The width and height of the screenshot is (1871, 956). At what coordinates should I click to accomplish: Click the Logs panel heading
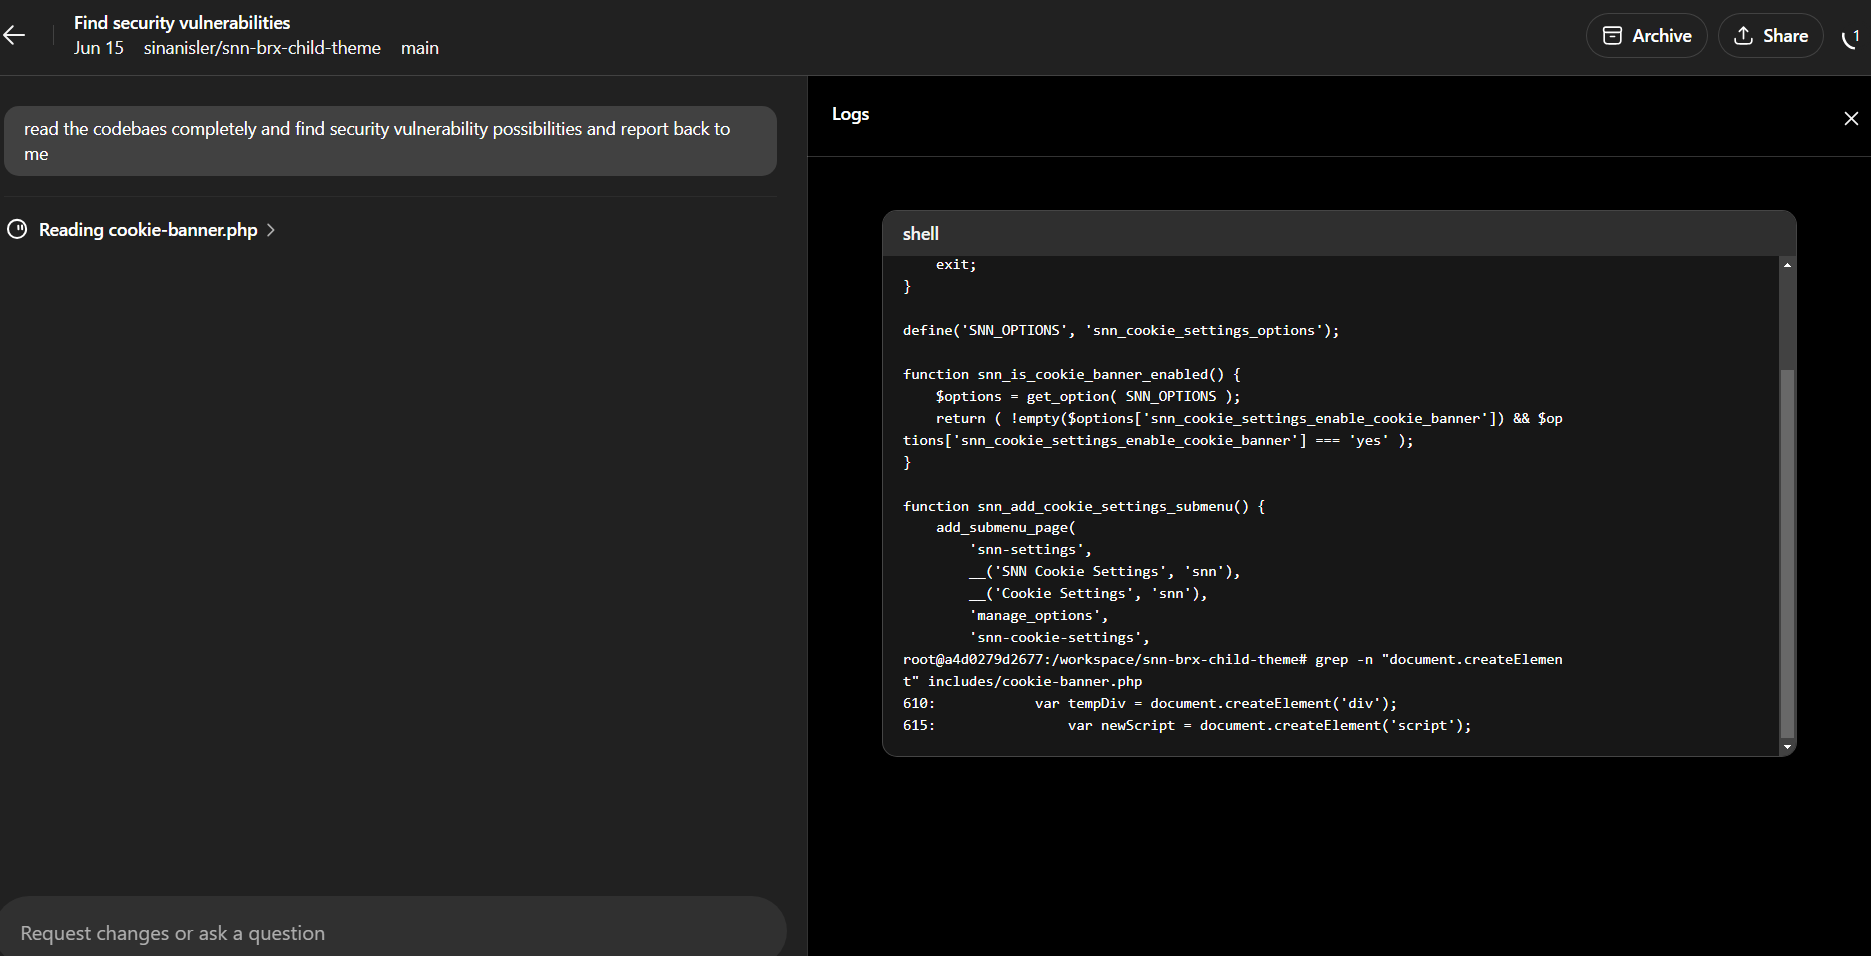point(850,114)
